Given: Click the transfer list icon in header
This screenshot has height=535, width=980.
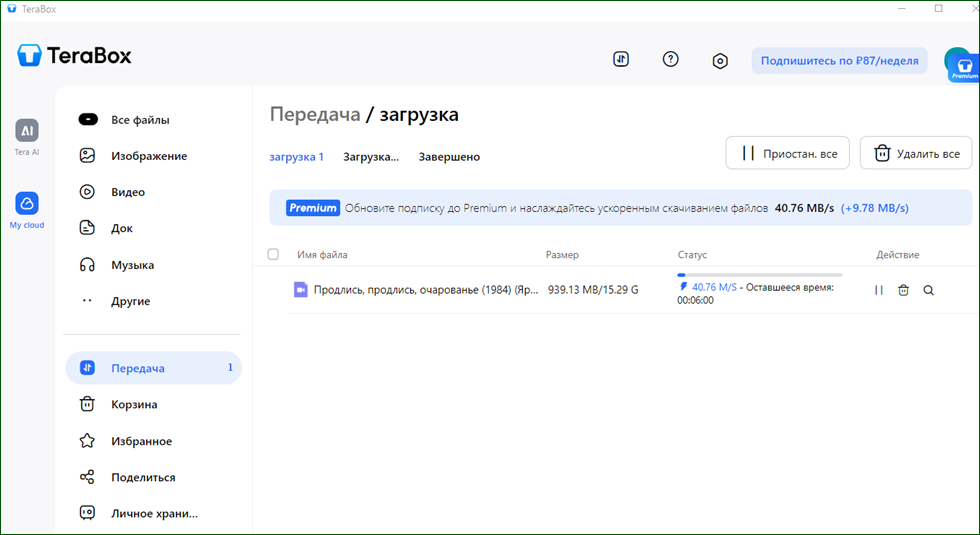Looking at the screenshot, I should pyautogui.click(x=621, y=59).
